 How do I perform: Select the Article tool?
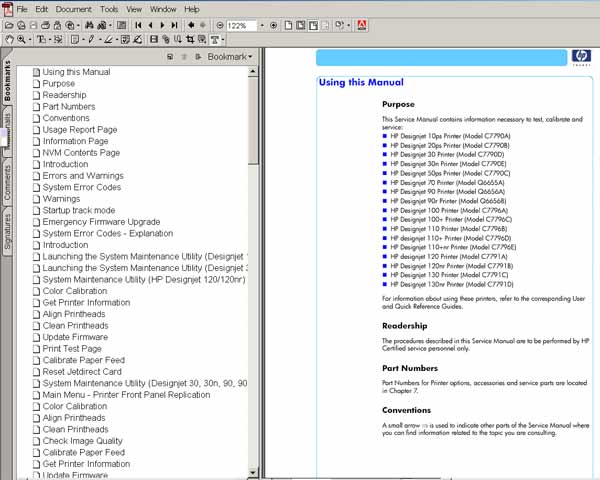coord(178,39)
